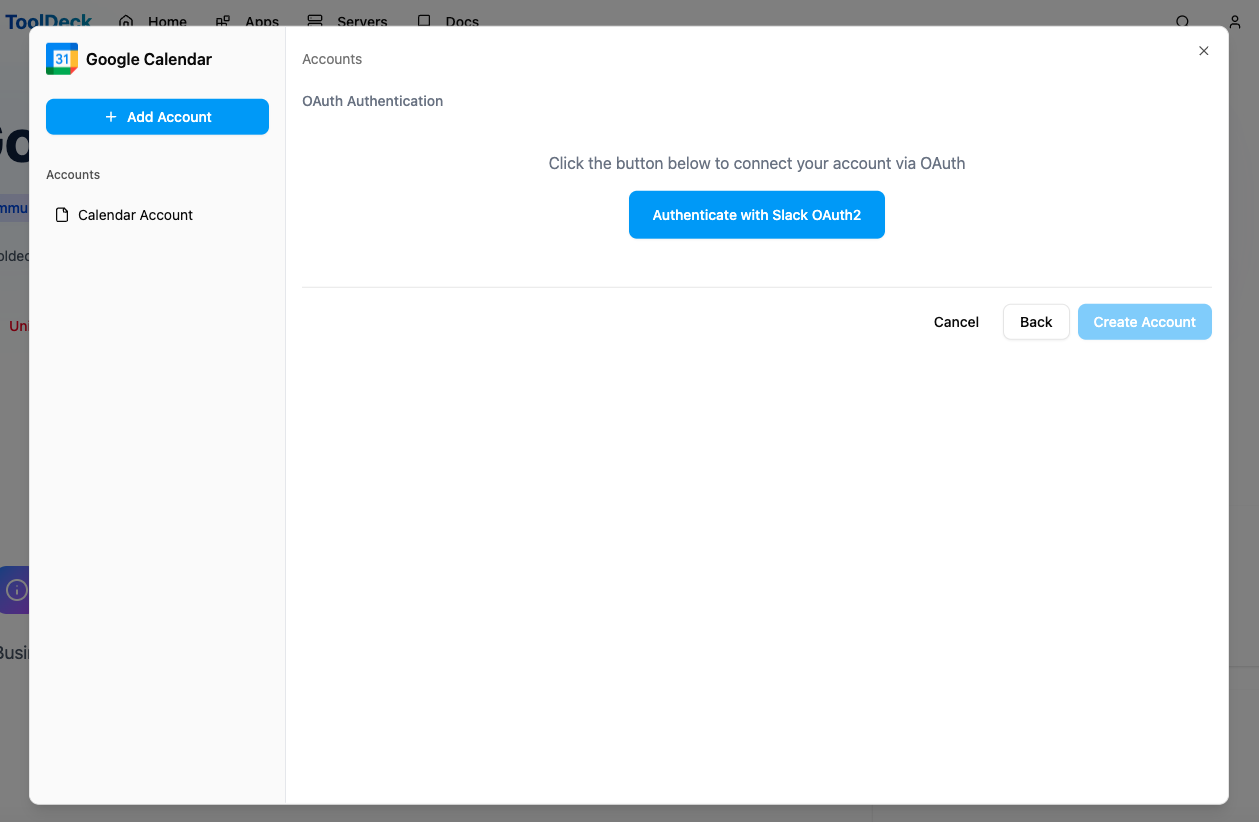
Task: Open Docs in the background navigation bar
Action: tap(448, 19)
